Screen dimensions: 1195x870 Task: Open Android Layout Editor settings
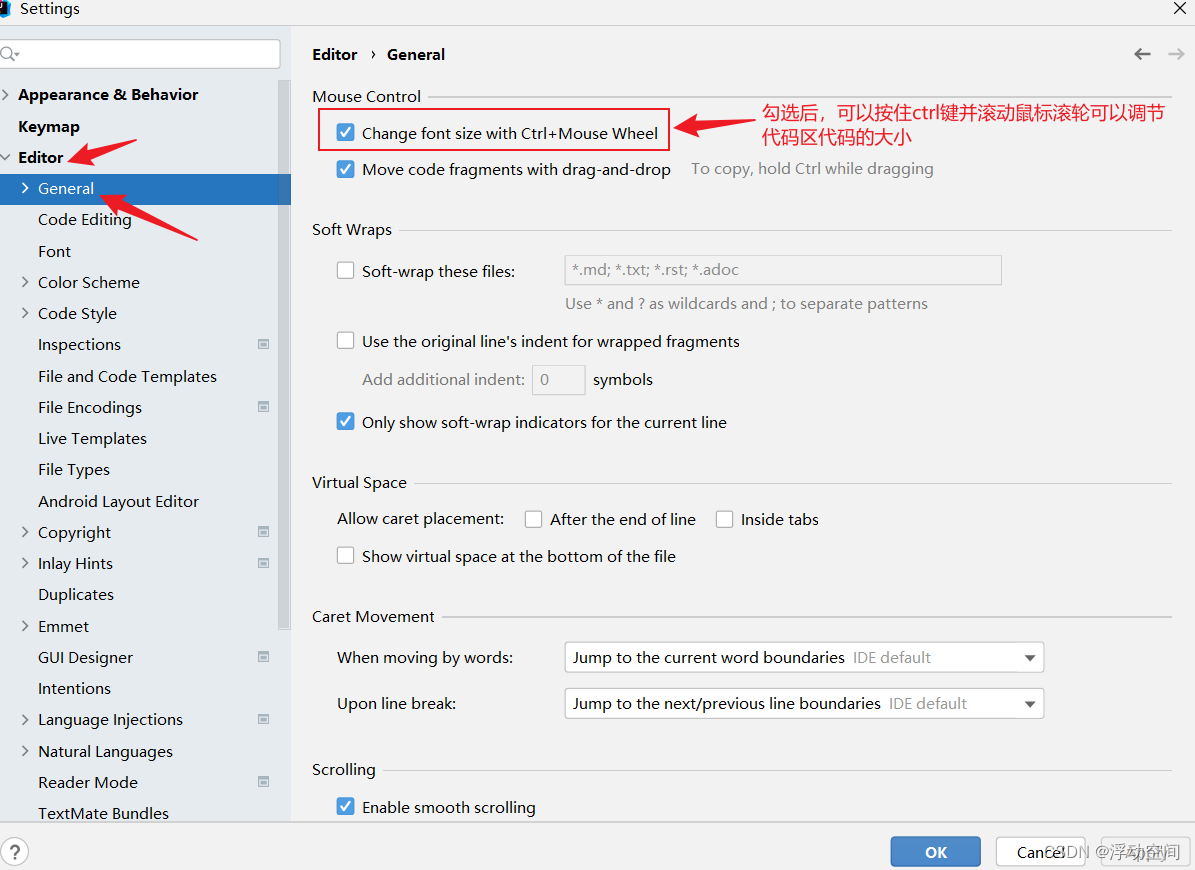coord(118,501)
